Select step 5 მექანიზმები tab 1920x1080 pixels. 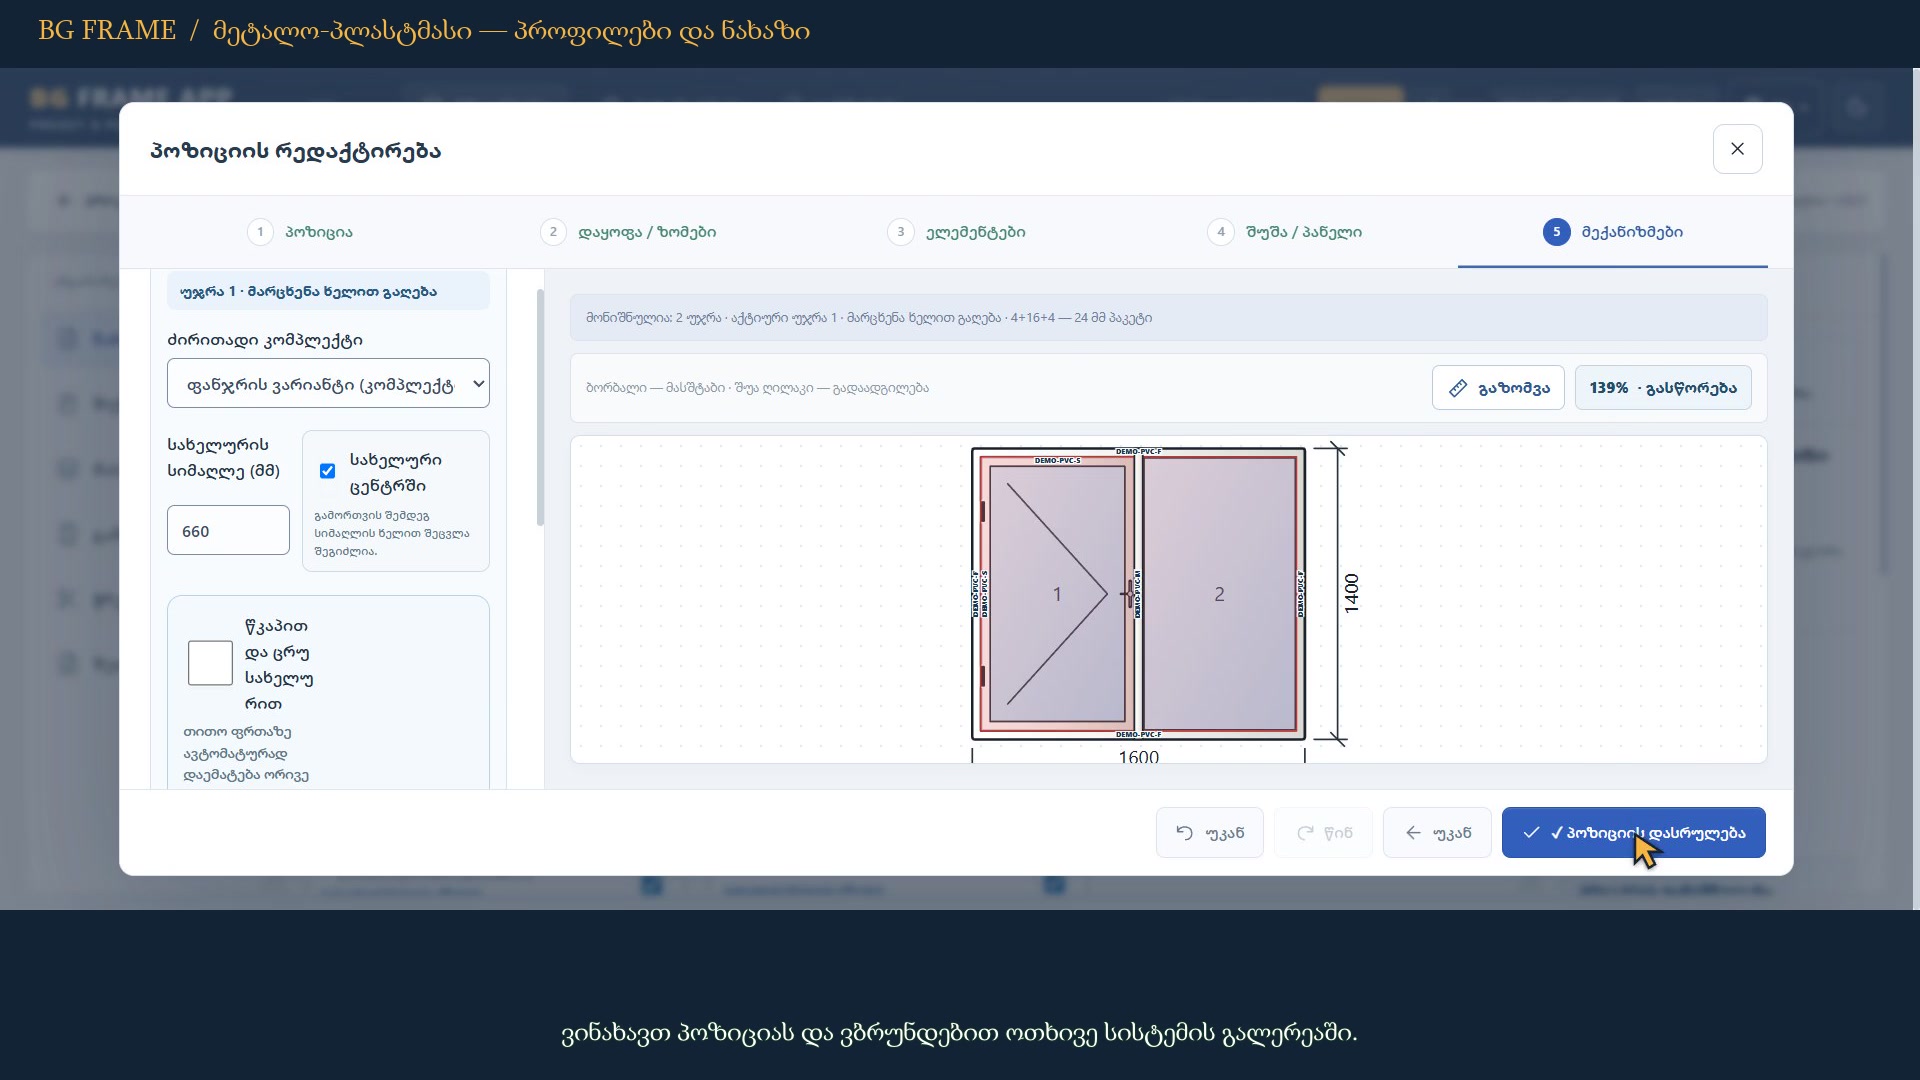click(x=1613, y=232)
